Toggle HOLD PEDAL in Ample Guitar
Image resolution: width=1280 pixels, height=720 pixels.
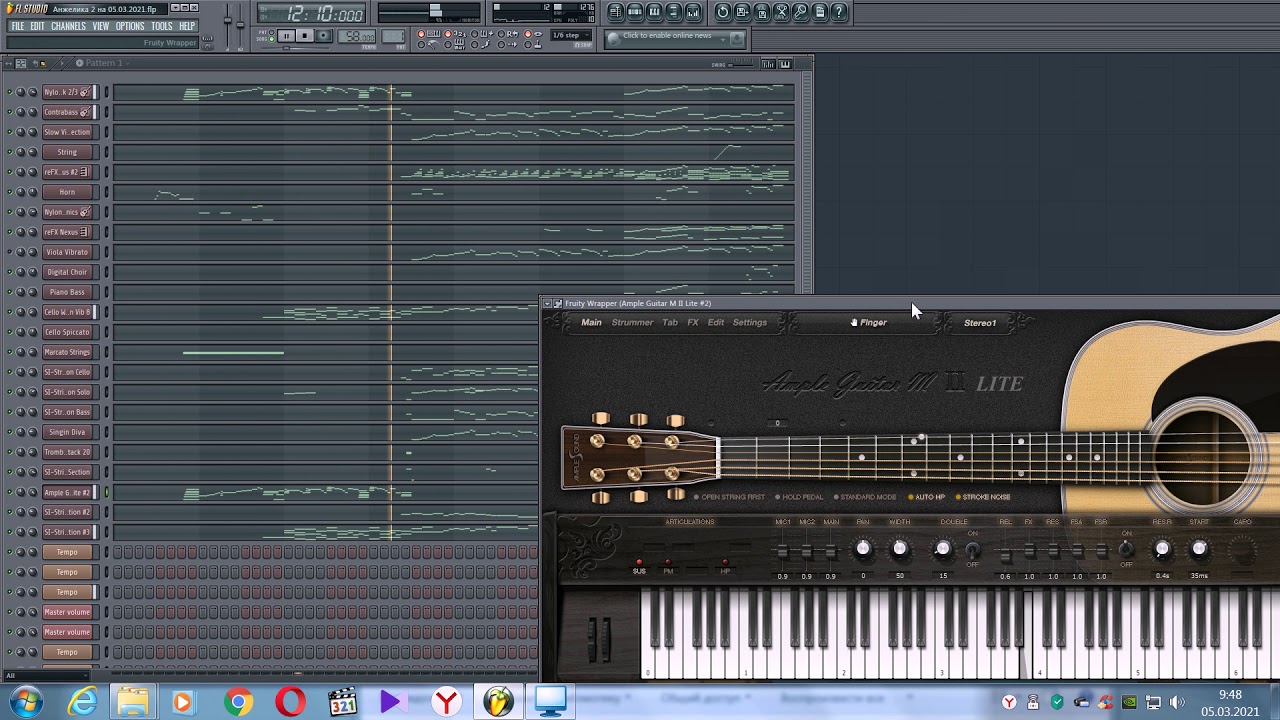pyautogui.click(x=799, y=497)
